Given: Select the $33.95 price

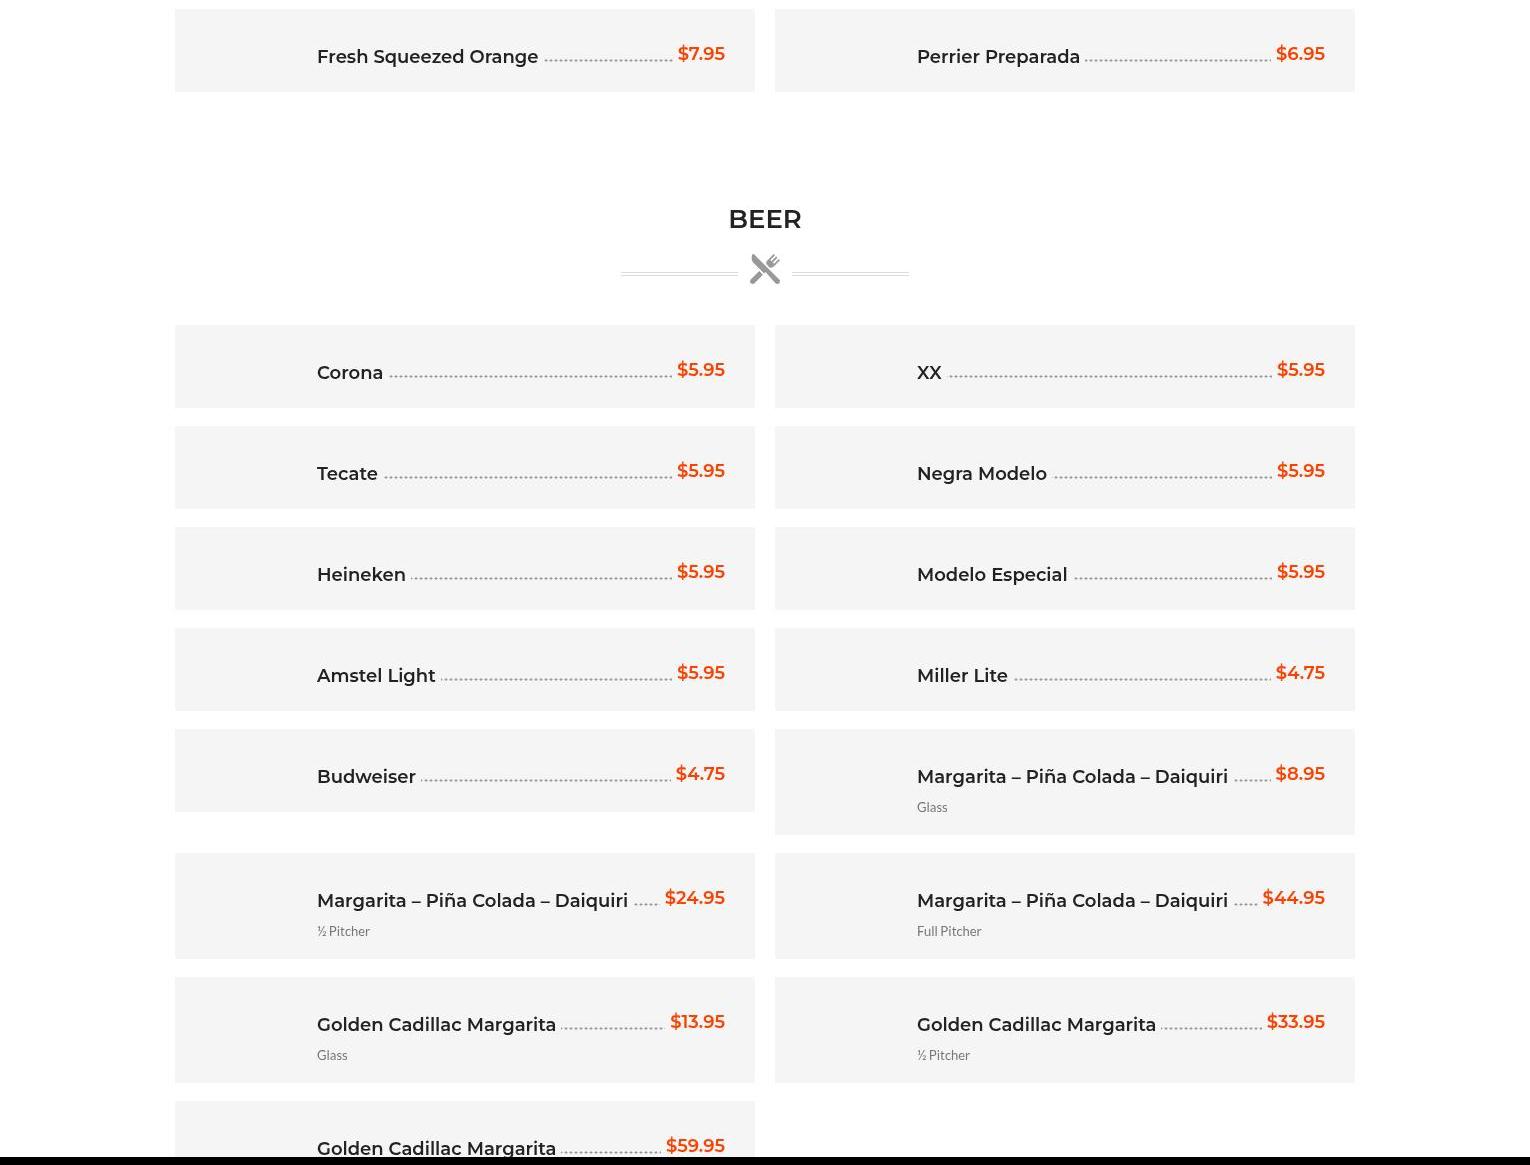Looking at the screenshot, I should (x=1296, y=1022).
